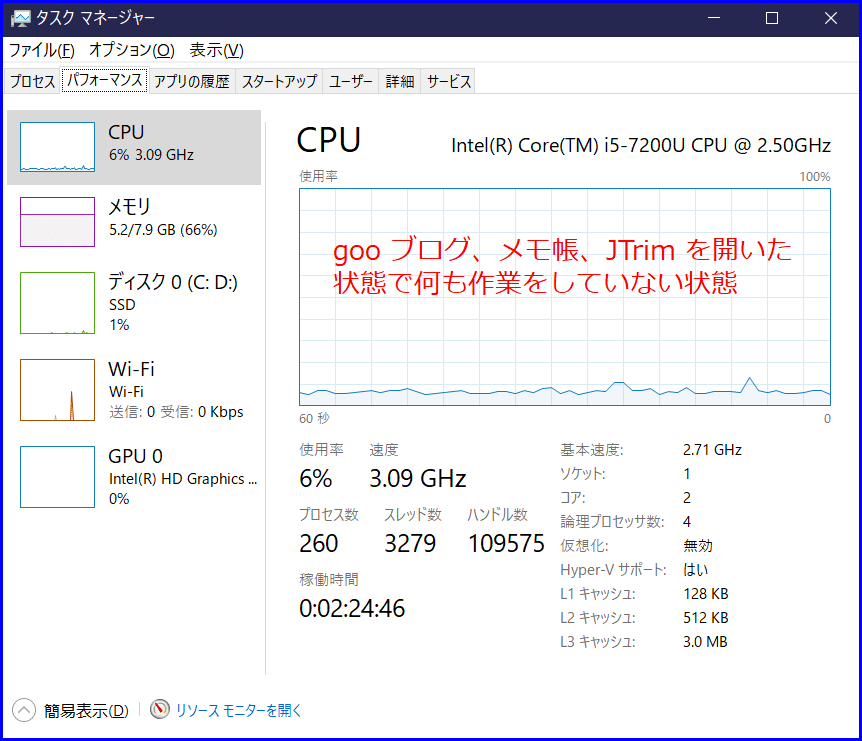
Task: Click the 5.2/7.9 GB (66%) text
Action: (x=163, y=230)
